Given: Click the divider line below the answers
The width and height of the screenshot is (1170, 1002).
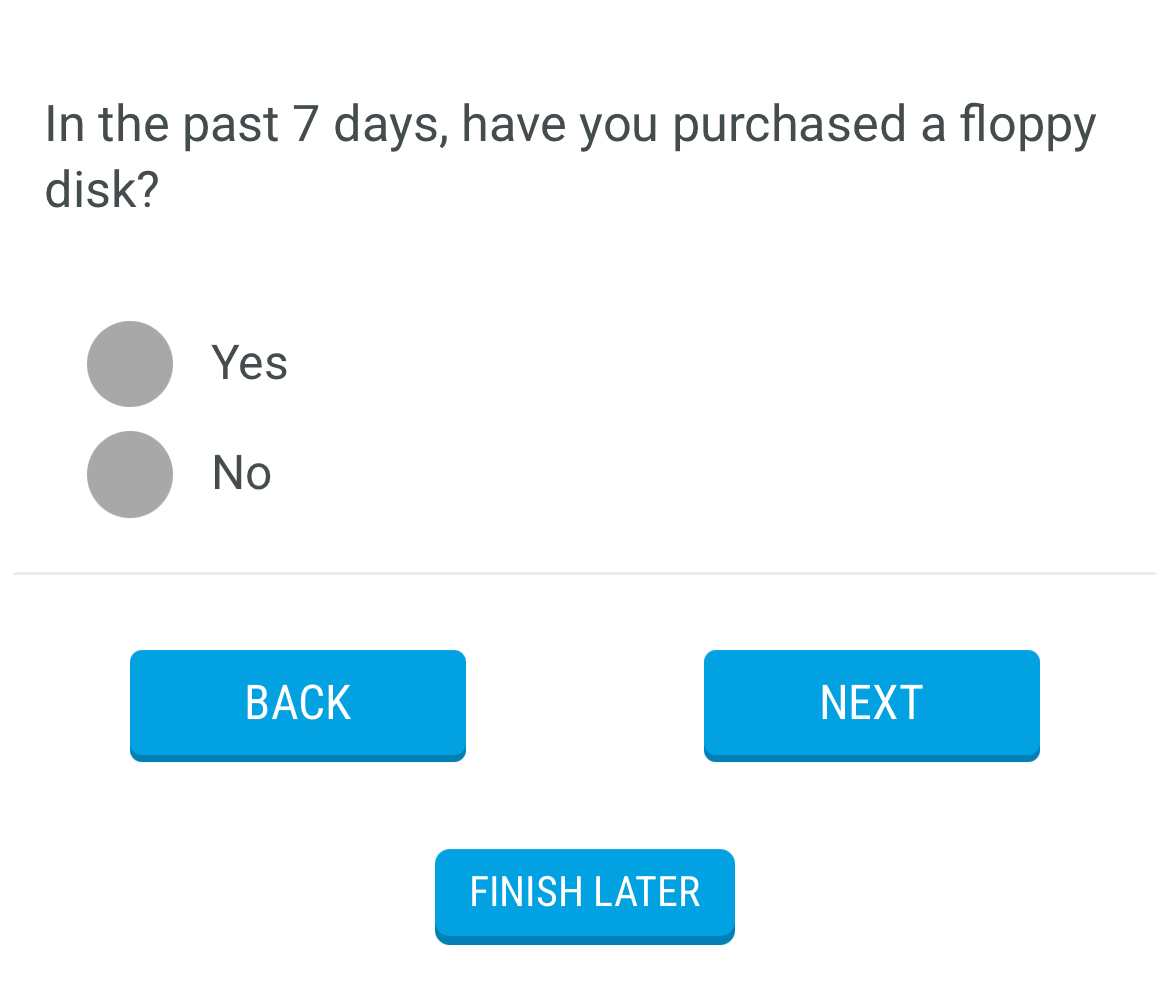Looking at the screenshot, I should (585, 574).
